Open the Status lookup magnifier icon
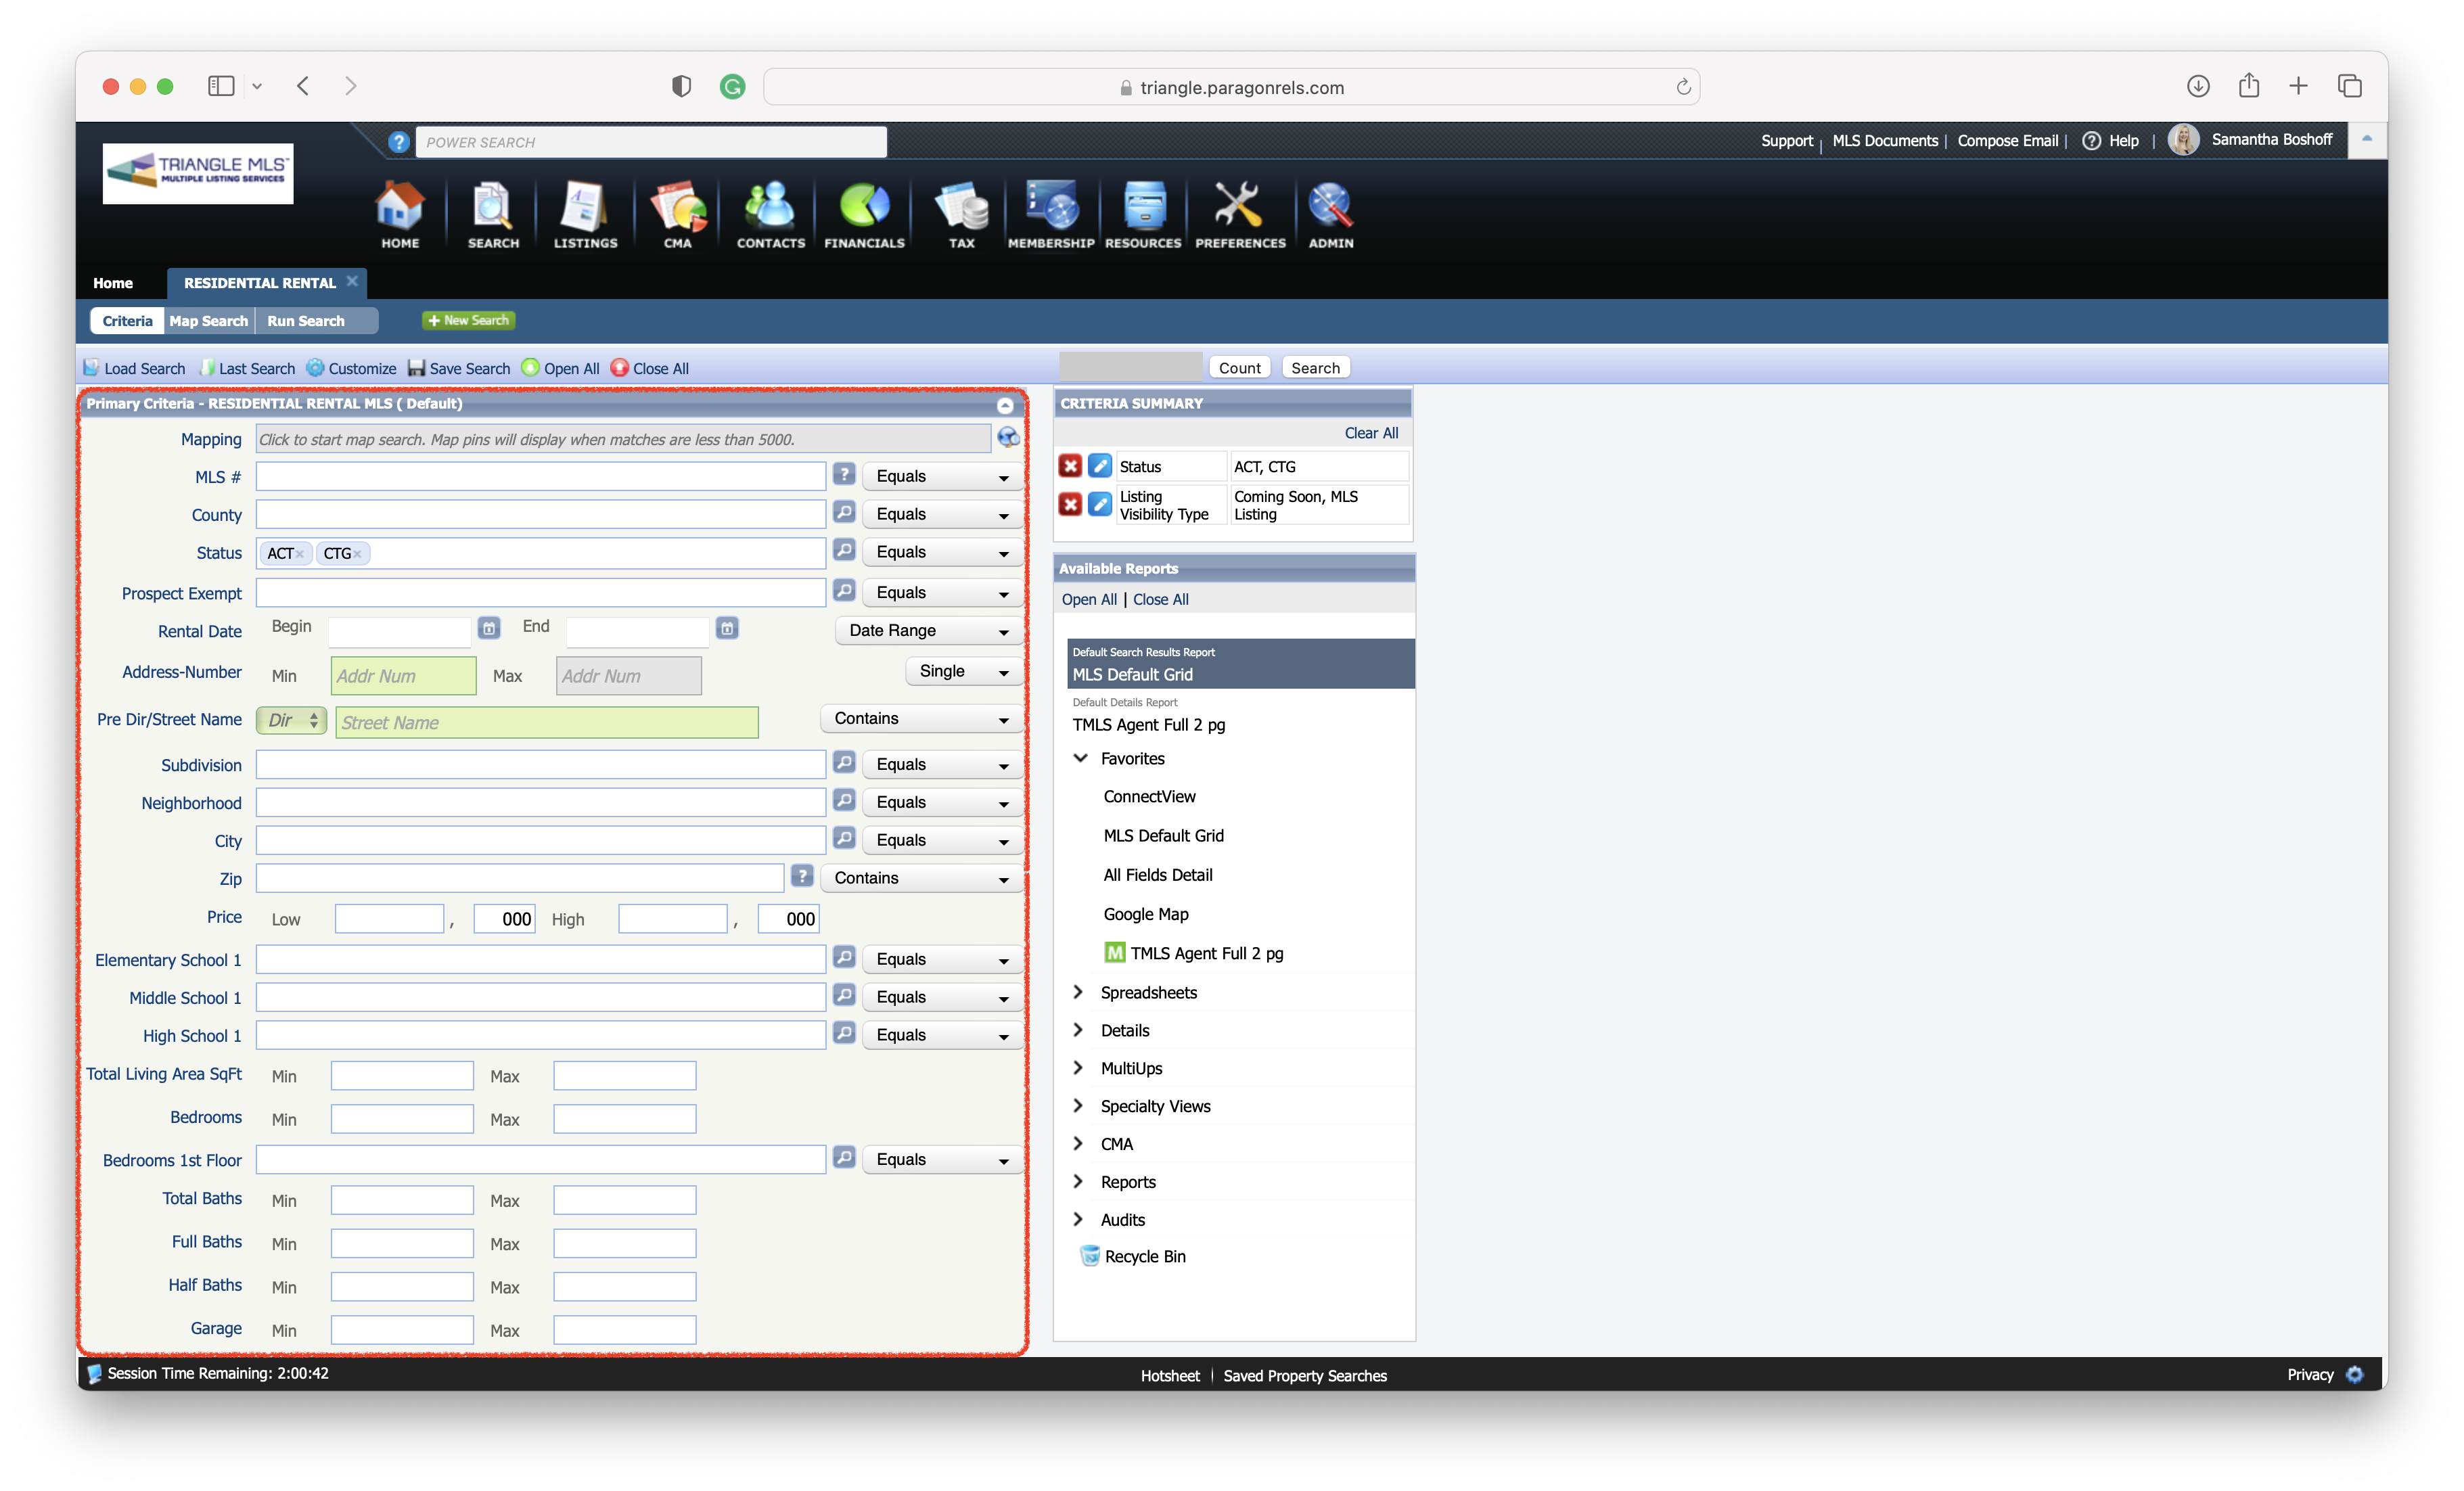The width and height of the screenshot is (2464, 1491). (x=844, y=551)
